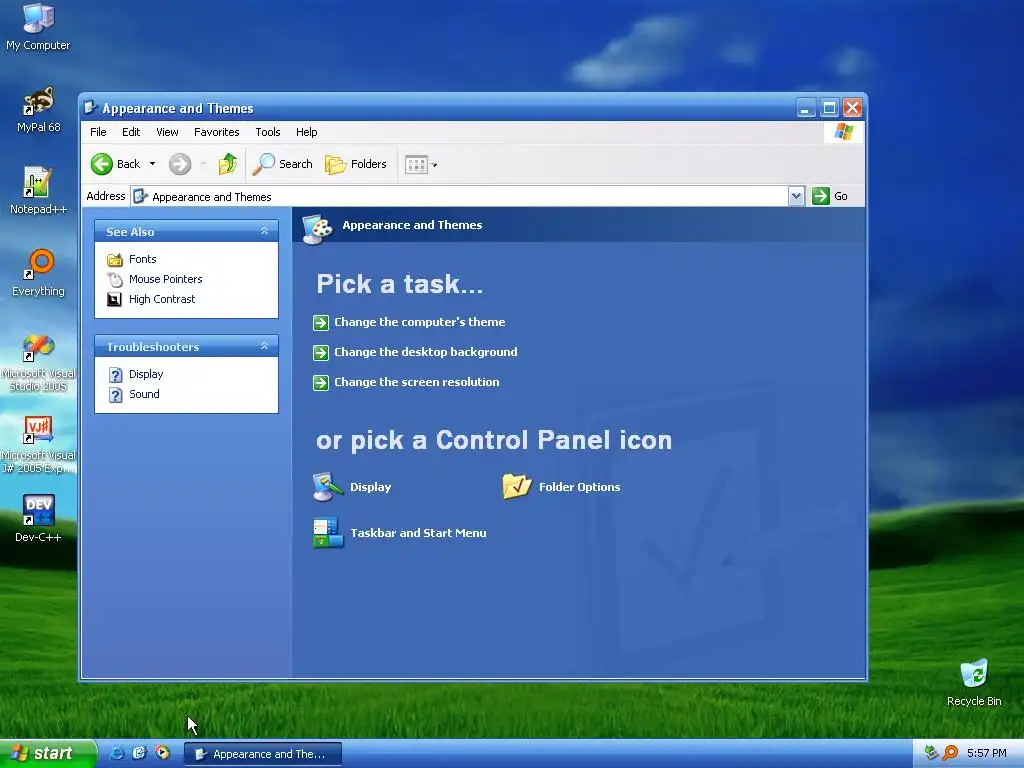
Task: Click the Mouse Pointers link text
Action: (x=166, y=279)
